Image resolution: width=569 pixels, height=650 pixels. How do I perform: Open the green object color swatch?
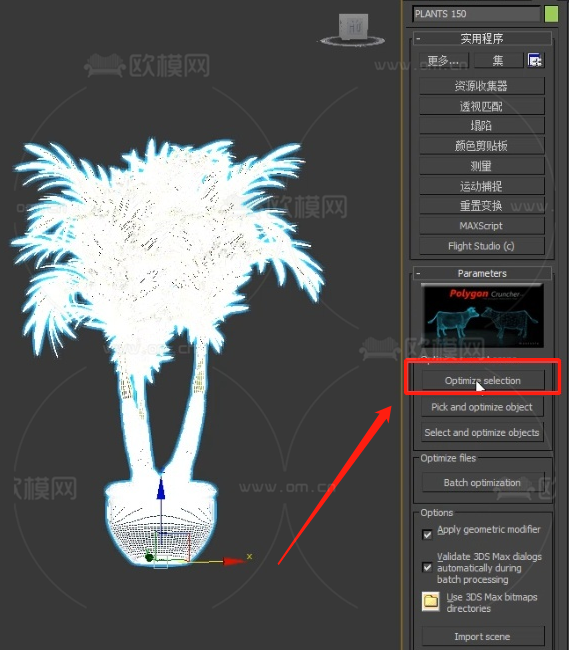point(551,14)
